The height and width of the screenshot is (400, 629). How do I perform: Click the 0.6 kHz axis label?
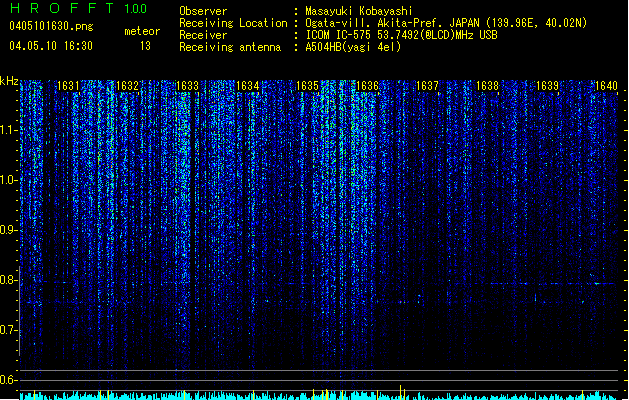point(8,380)
